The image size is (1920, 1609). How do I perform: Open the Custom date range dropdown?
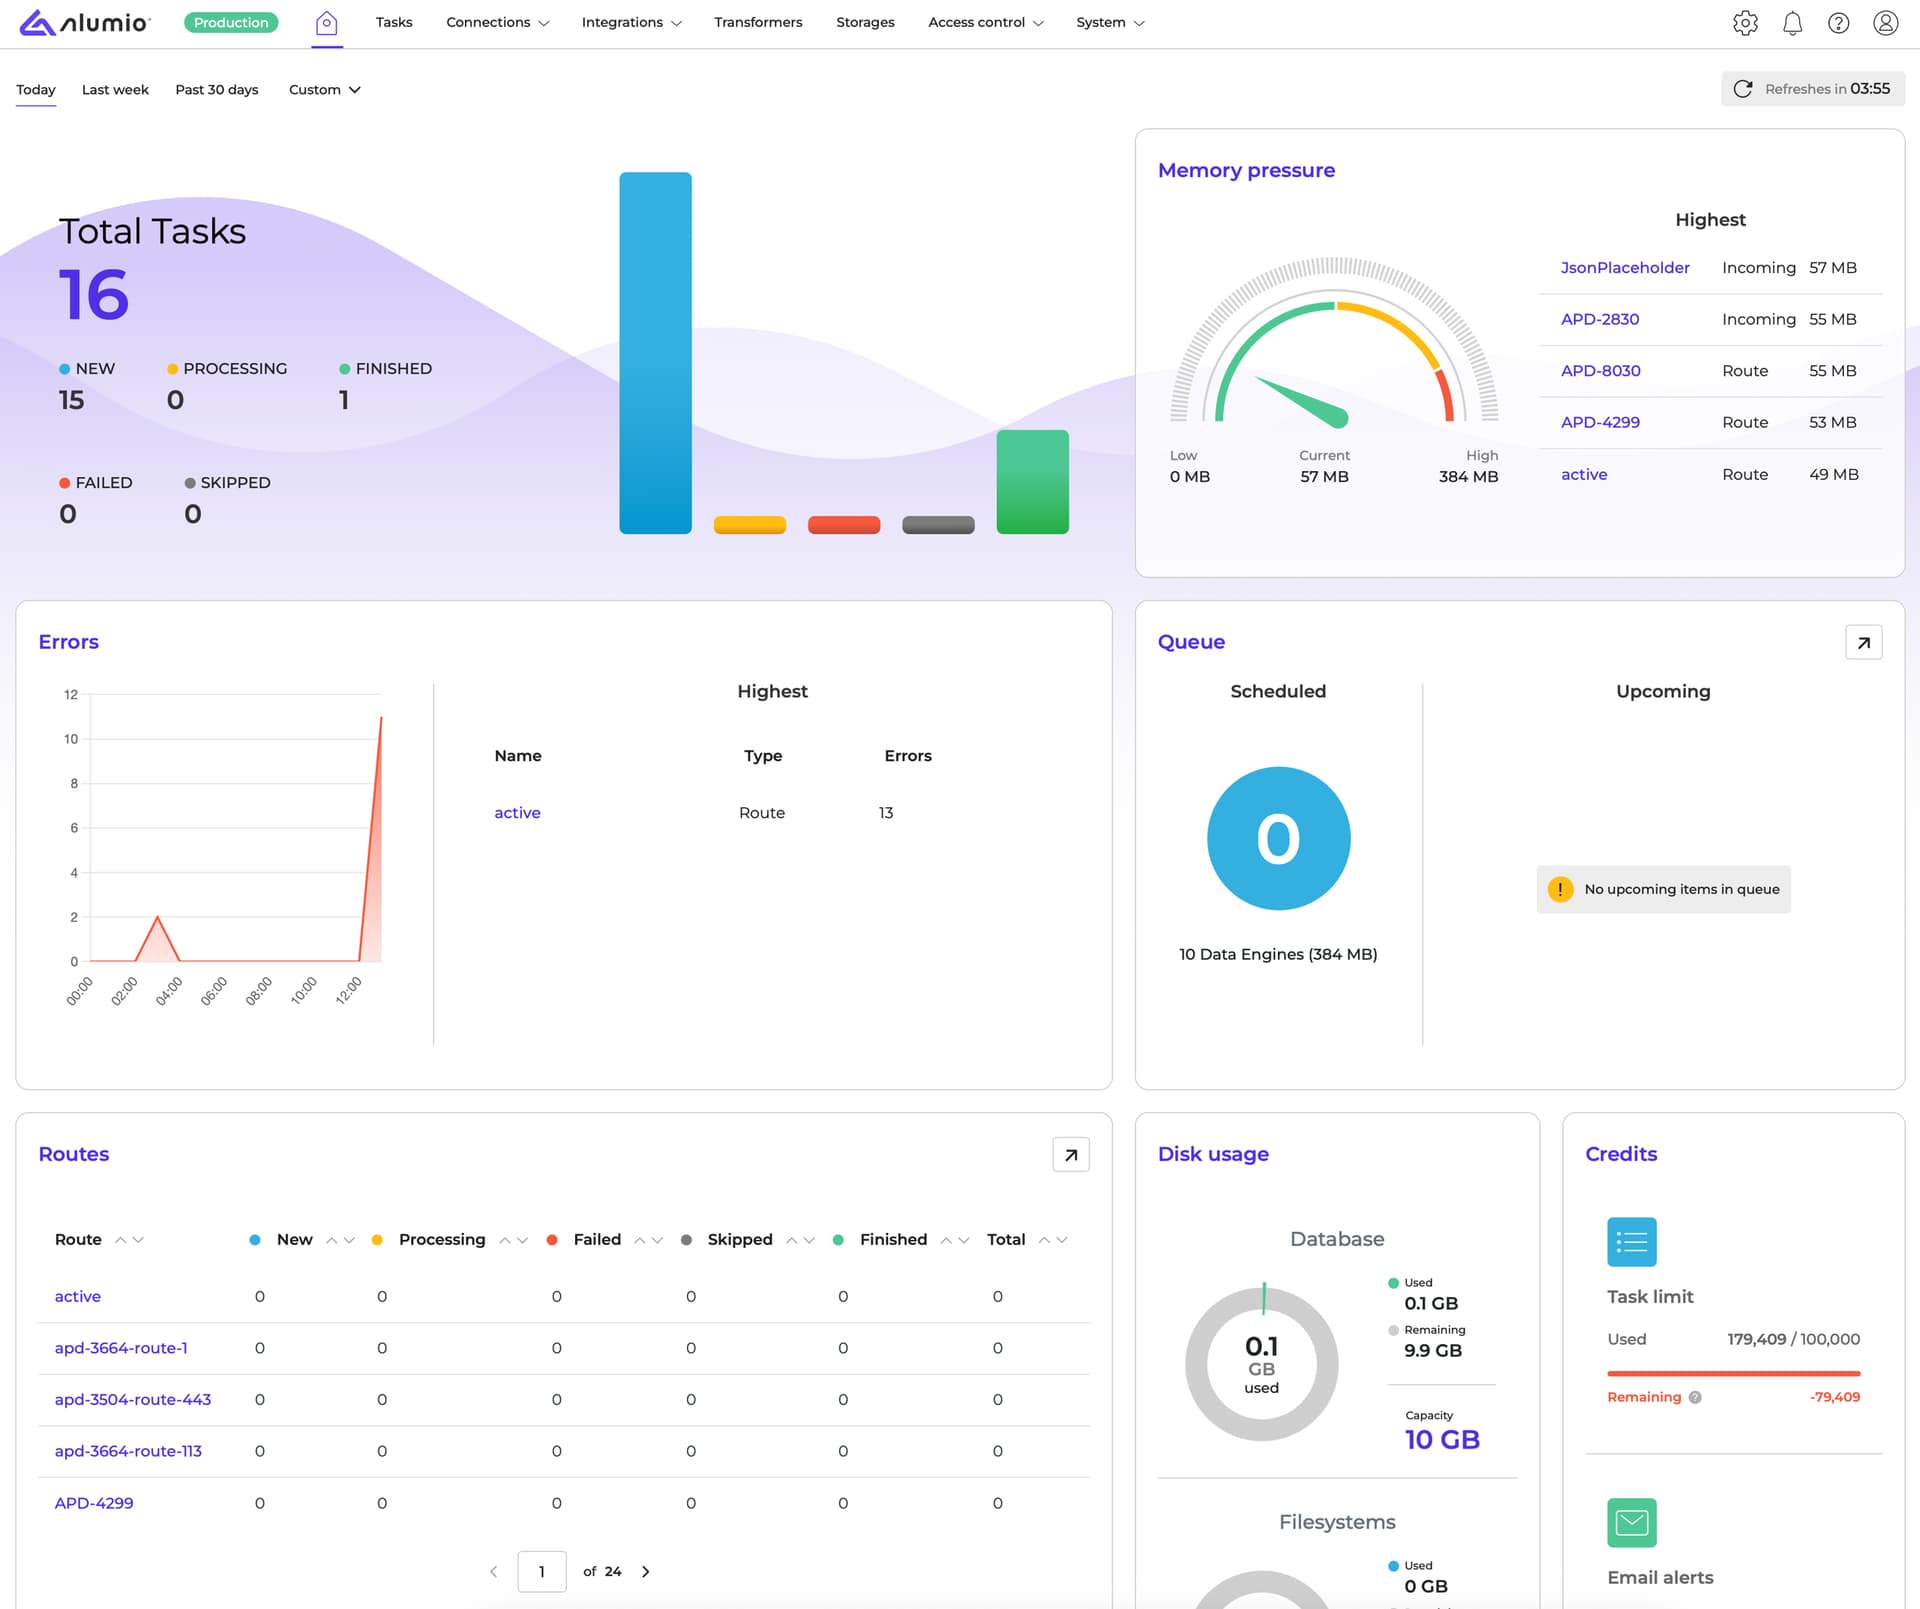(x=324, y=90)
